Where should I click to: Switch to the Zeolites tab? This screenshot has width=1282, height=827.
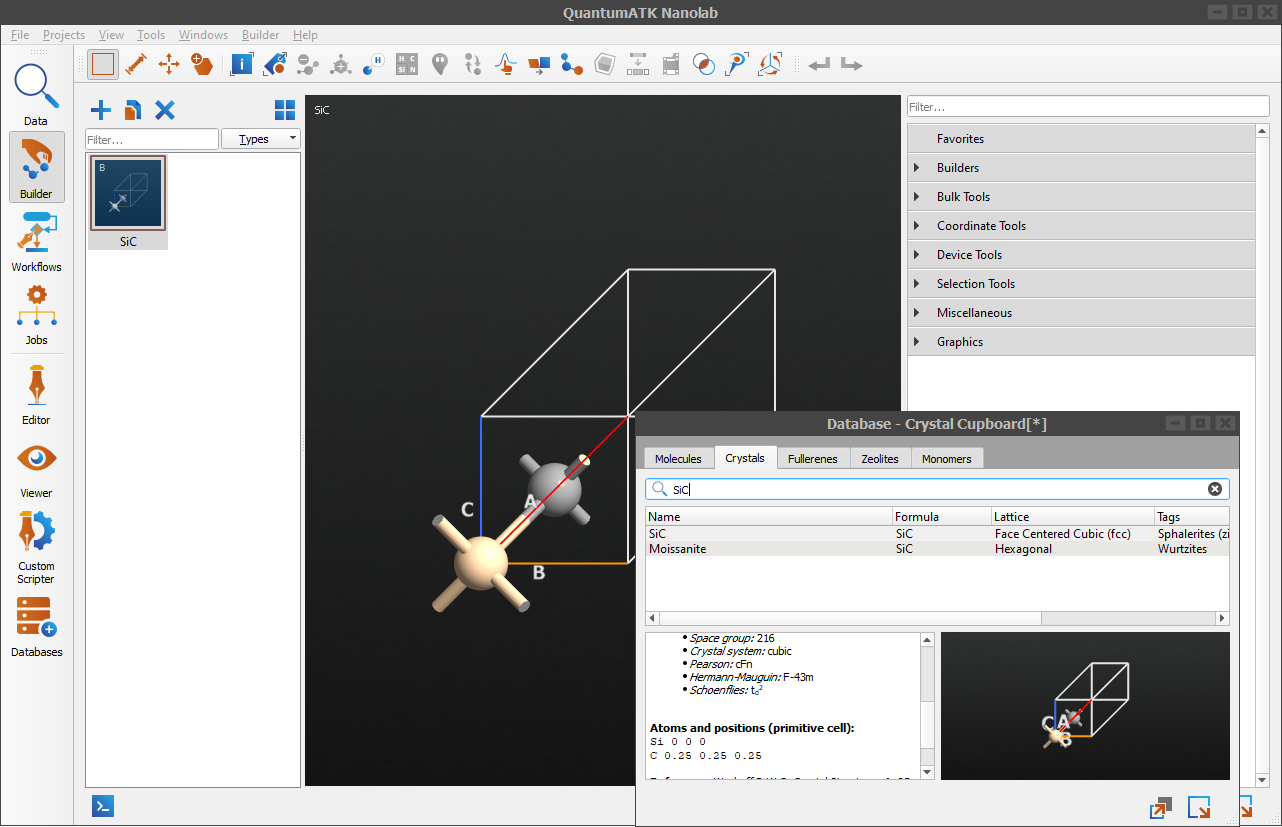(x=880, y=459)
